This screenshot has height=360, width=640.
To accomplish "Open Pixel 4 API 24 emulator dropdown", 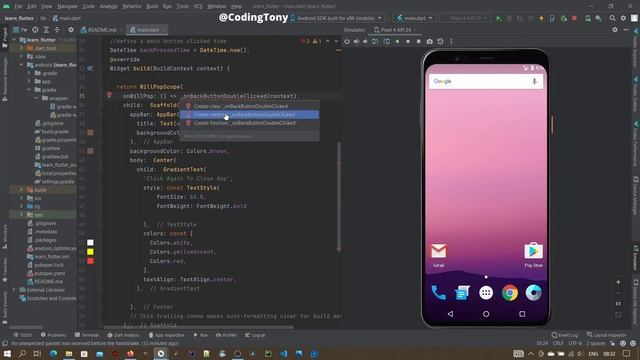I will point(465,18).
